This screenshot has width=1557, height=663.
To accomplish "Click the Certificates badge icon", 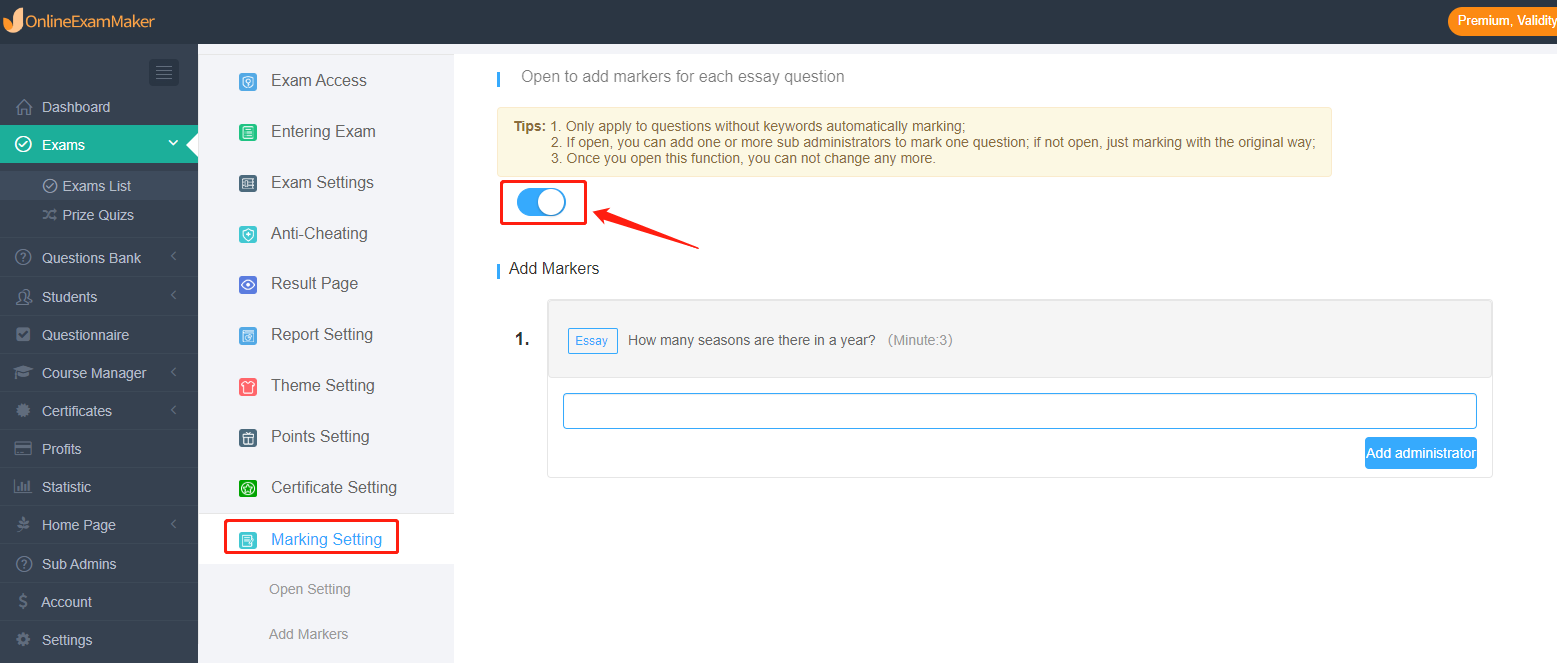I will point(24,411).
